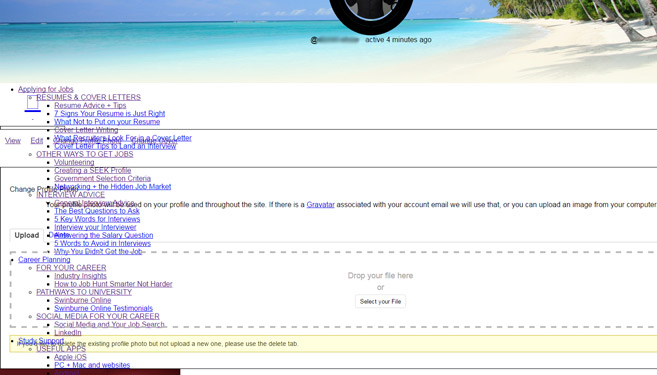657x375 pixels.
Task: Open 5 Key Words for Interviews
Action: point(97,219)
